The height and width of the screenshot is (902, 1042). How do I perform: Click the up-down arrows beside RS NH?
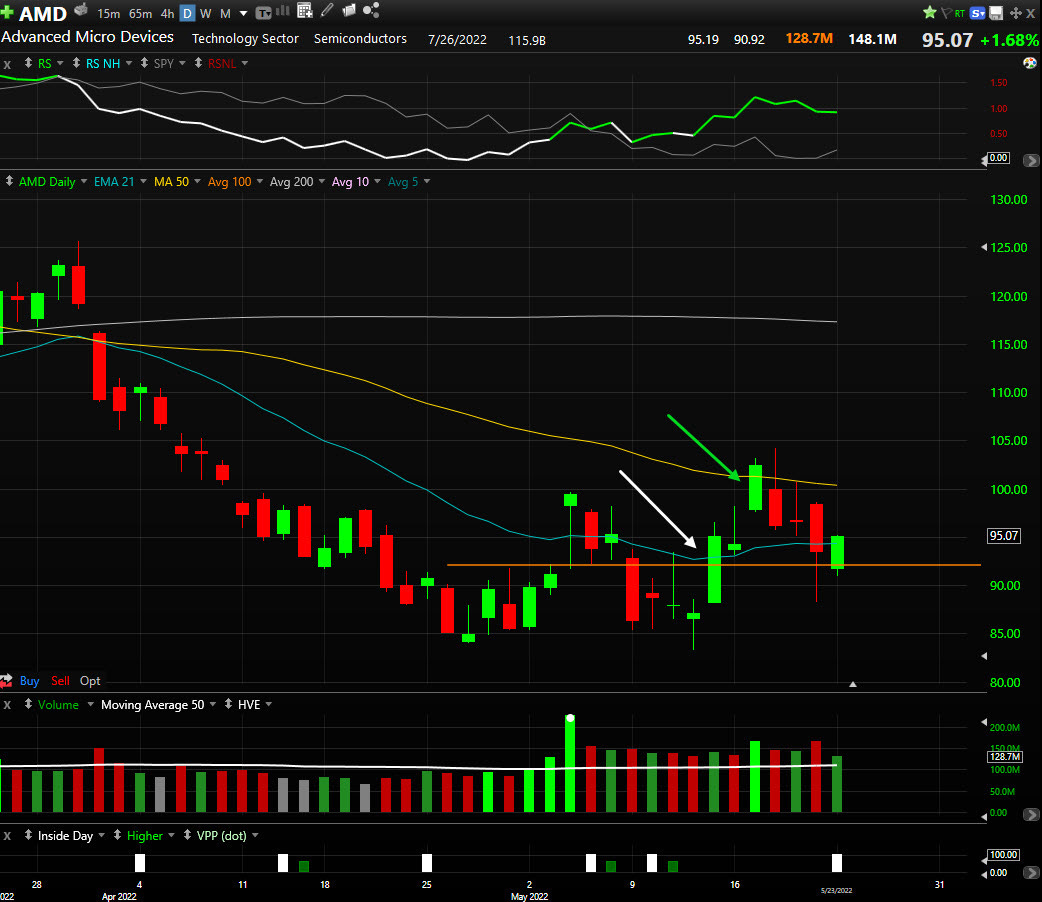[x=76, y=63]
